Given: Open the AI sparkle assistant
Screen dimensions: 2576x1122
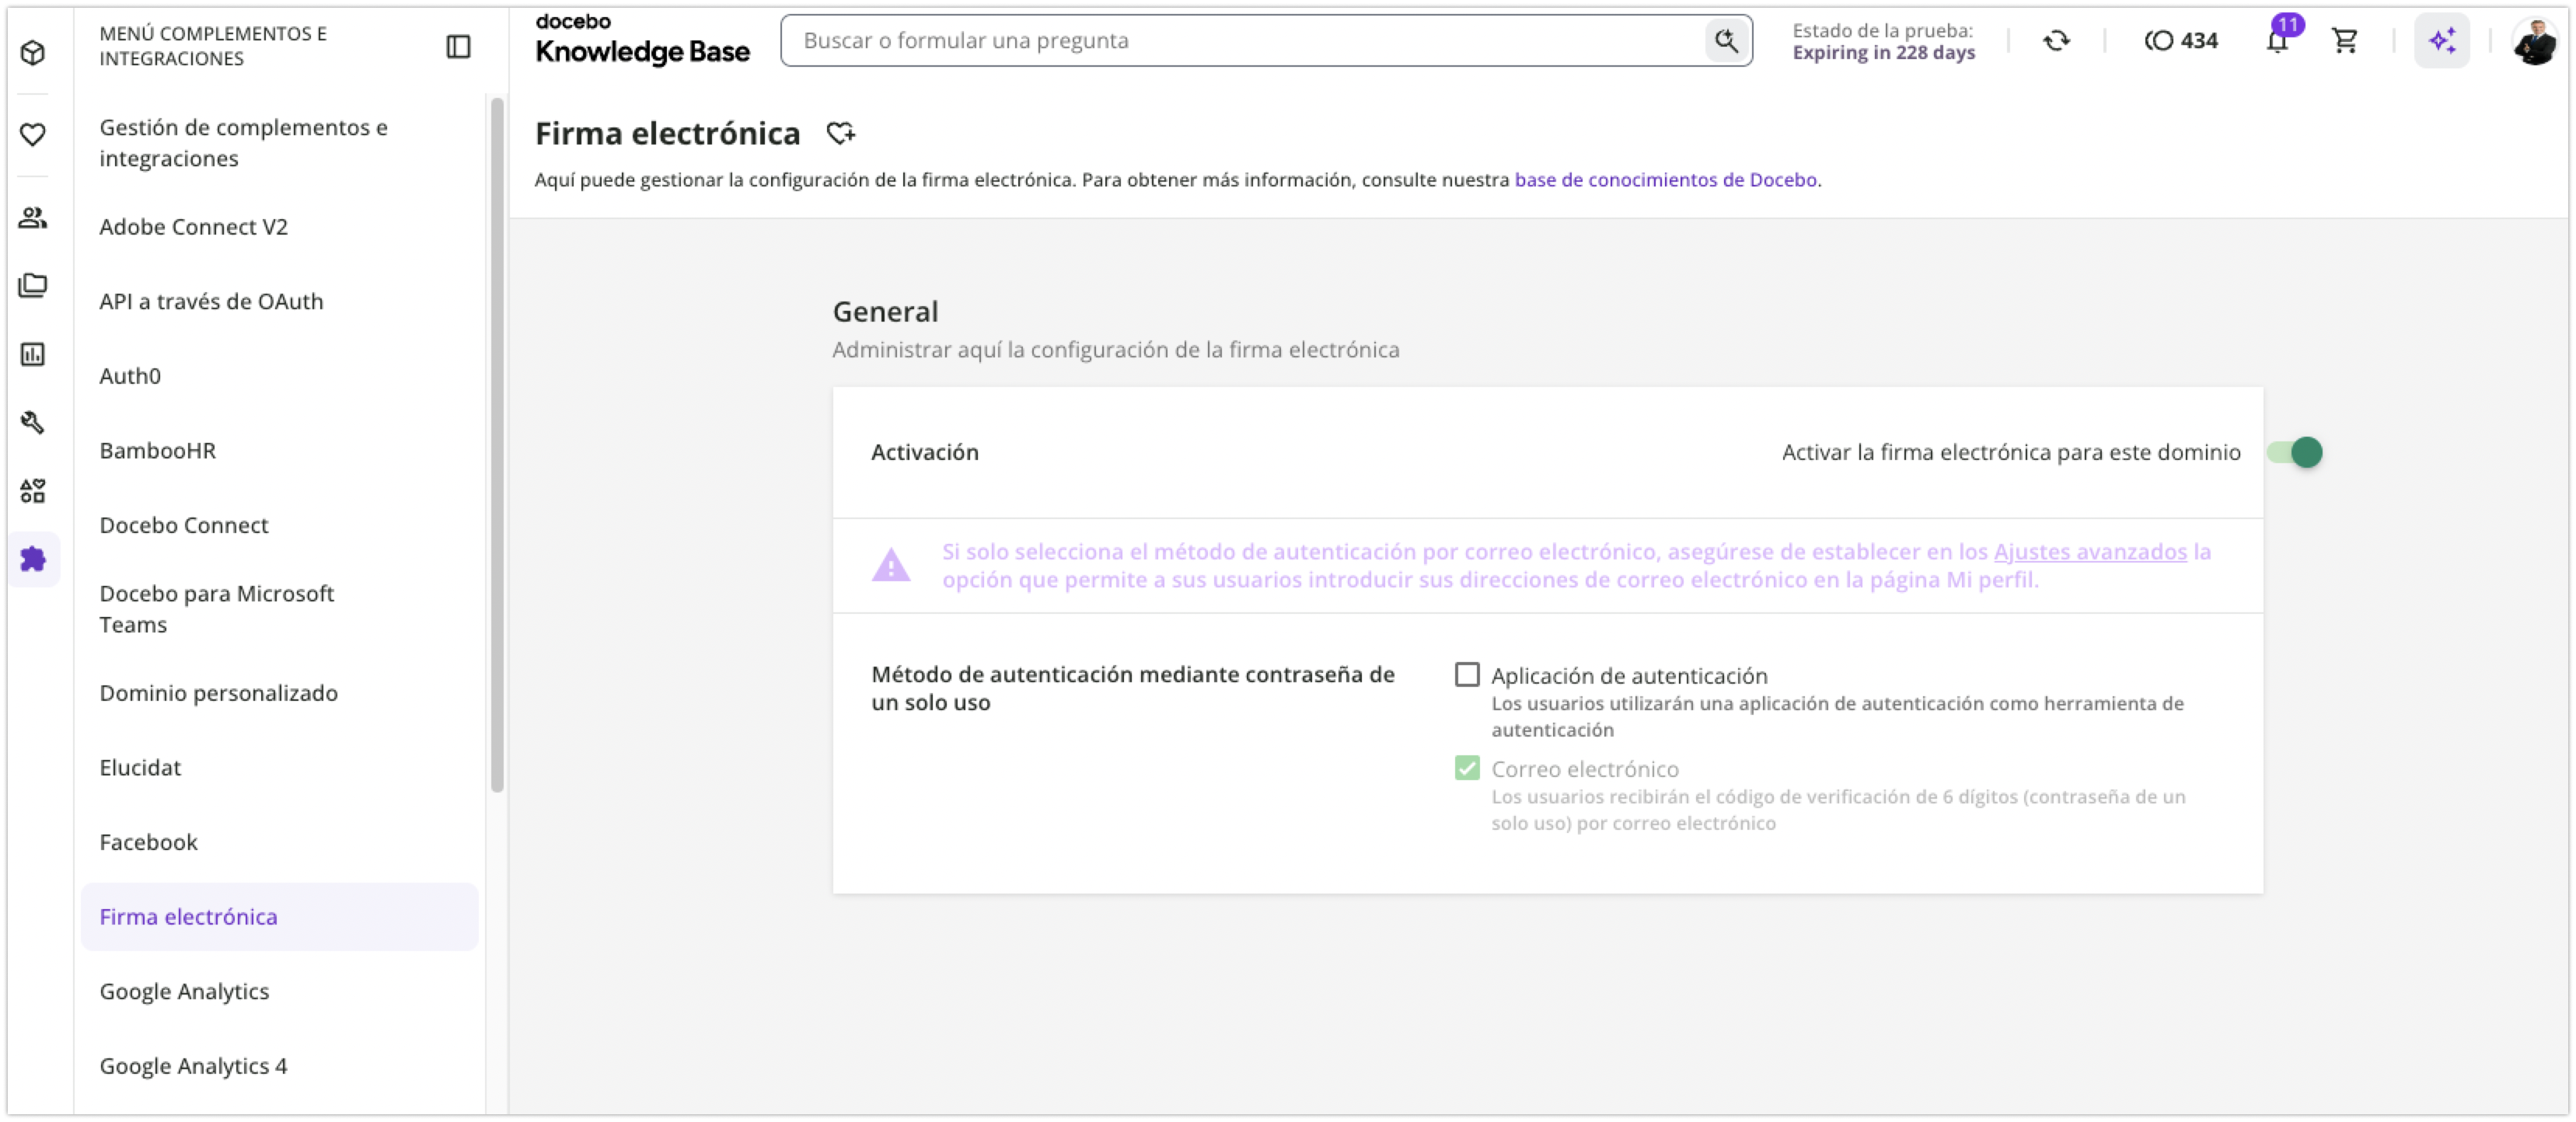Looking at the screenshot, I should tap(2441, 40).
